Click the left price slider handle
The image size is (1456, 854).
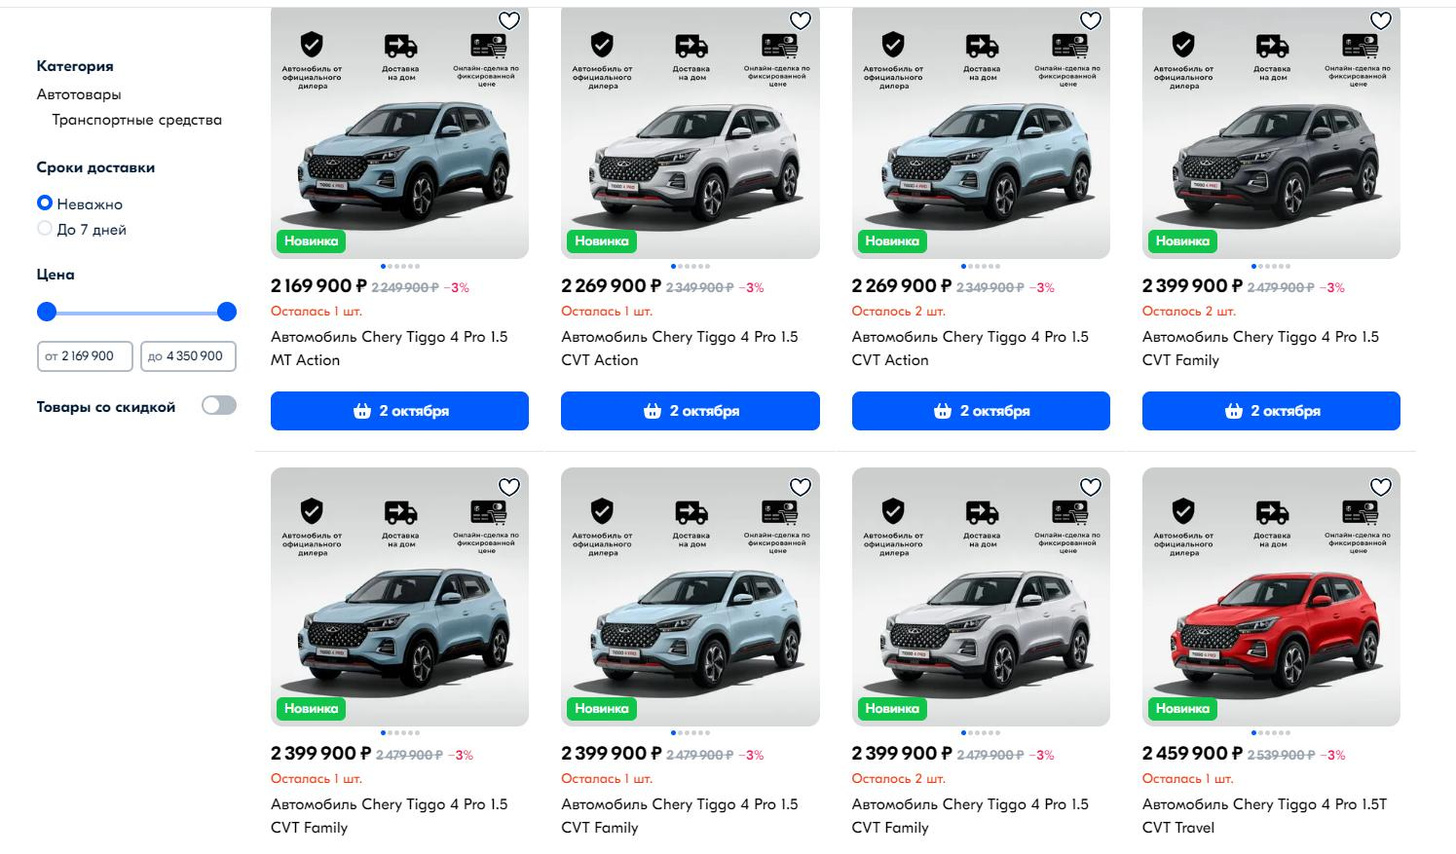pos(47,312)
